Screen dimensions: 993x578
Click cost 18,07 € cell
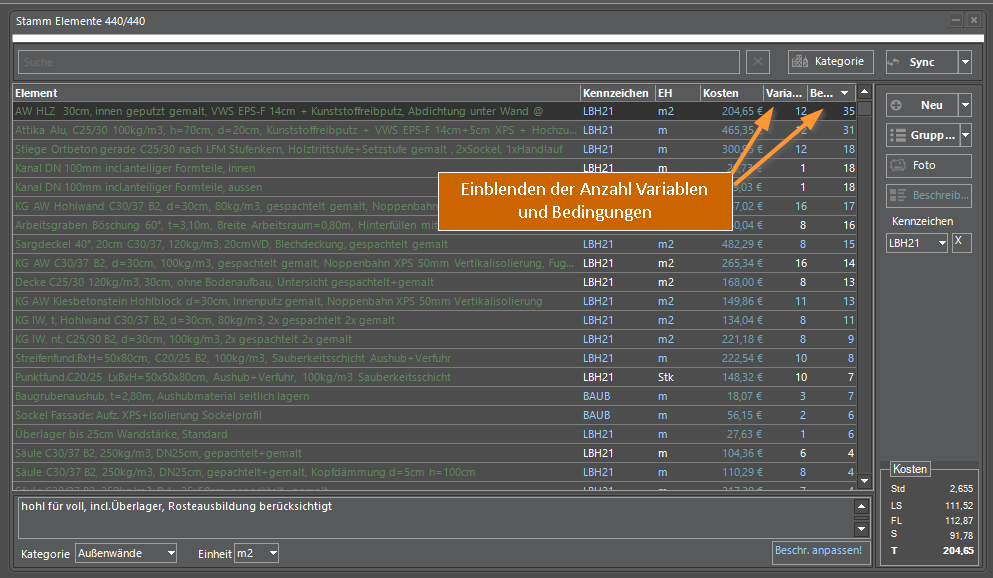pos(744,396)
